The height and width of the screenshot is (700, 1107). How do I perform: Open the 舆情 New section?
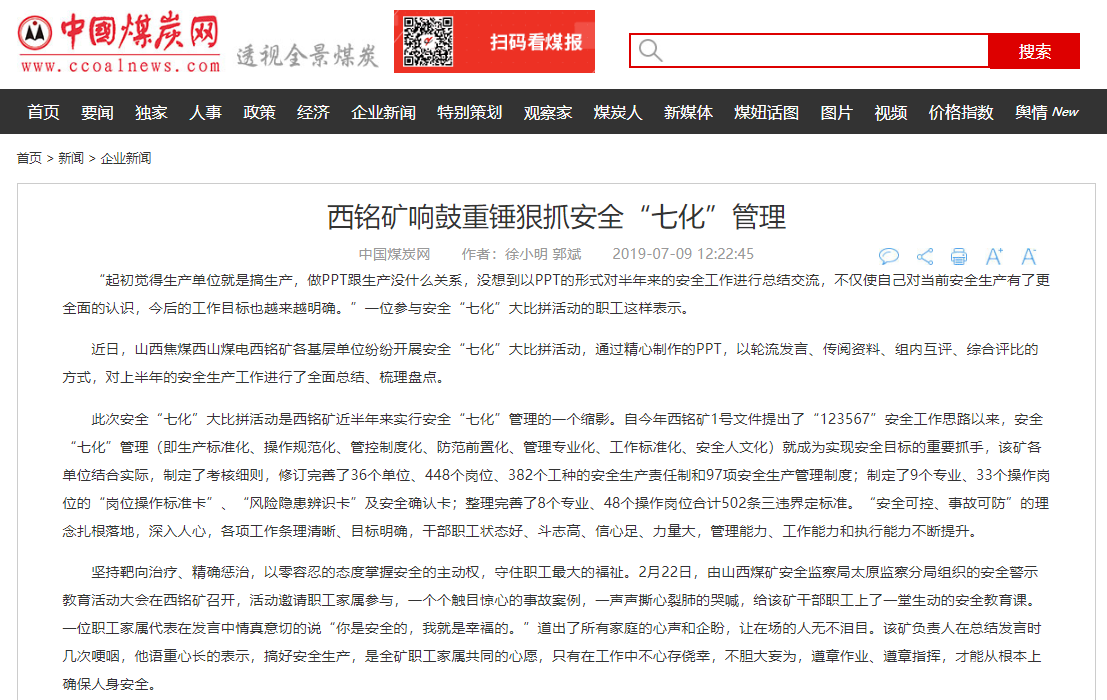(1046, 112)
